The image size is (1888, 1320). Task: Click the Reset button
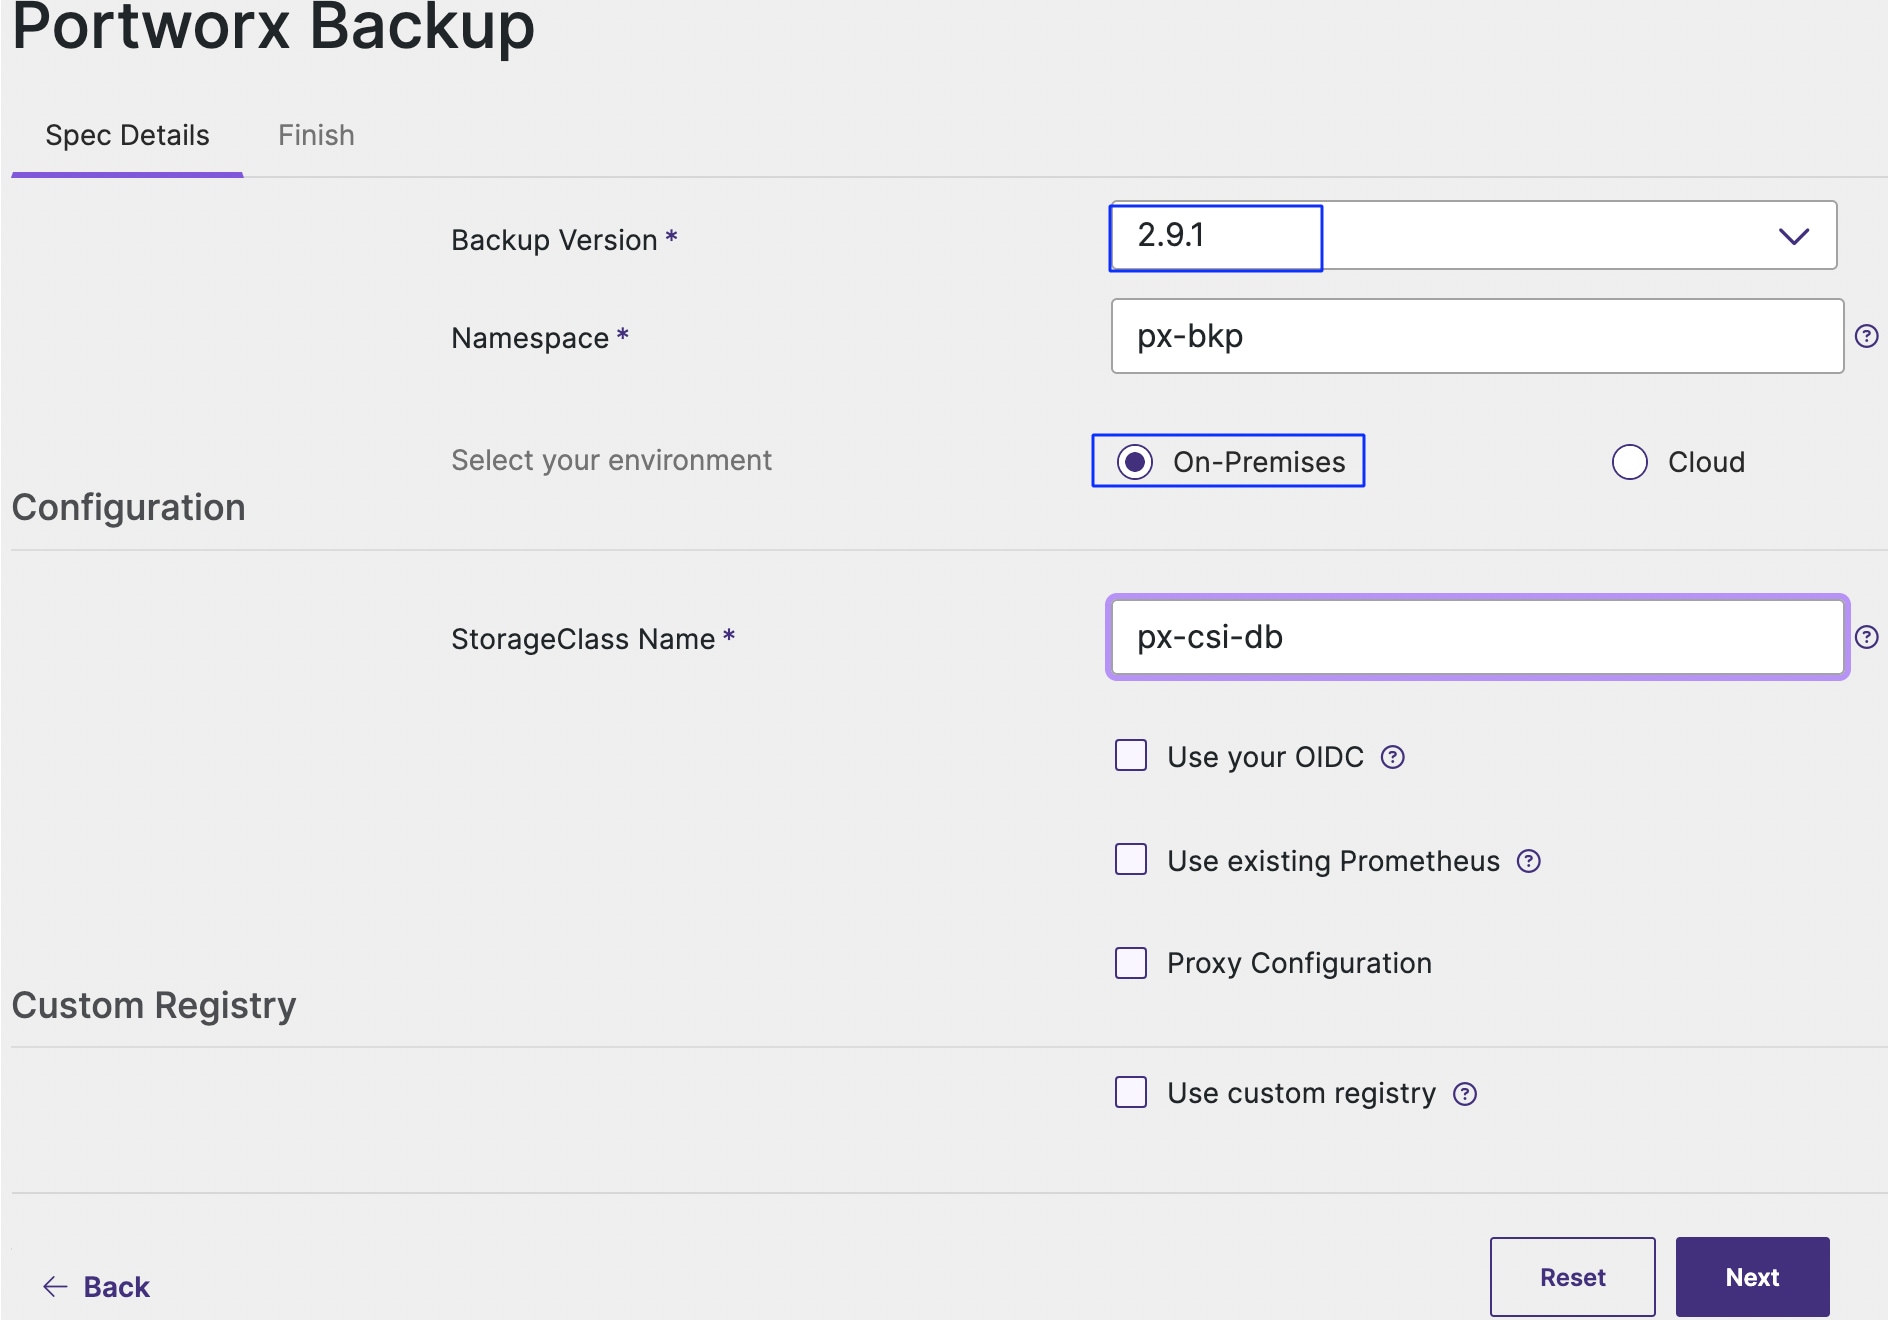tap(1572, 1277)
